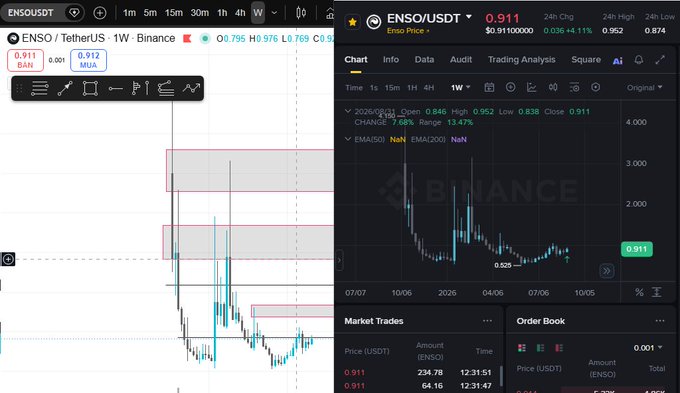Select the Time line chart mode
This screenshot has width=680, height=393.
click(x=354, y=88)
